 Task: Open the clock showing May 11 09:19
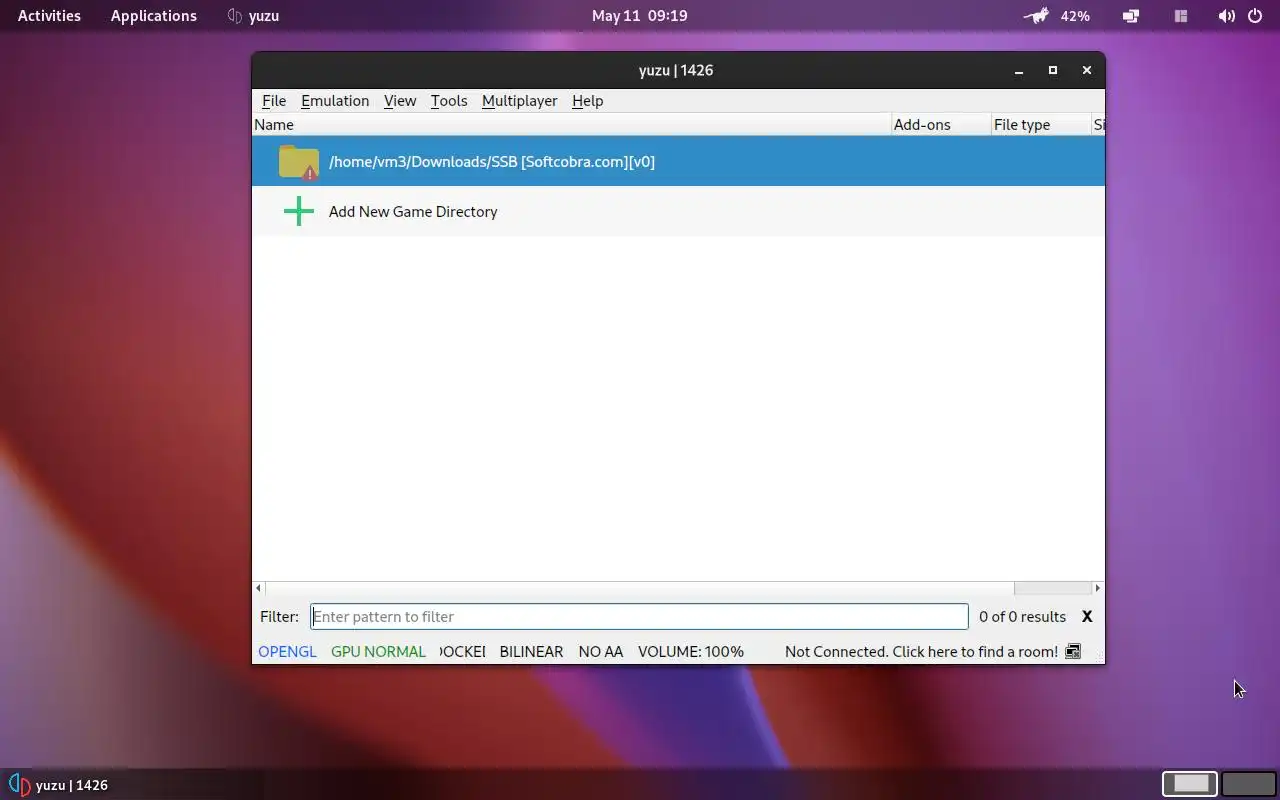[x=639, y=16]
